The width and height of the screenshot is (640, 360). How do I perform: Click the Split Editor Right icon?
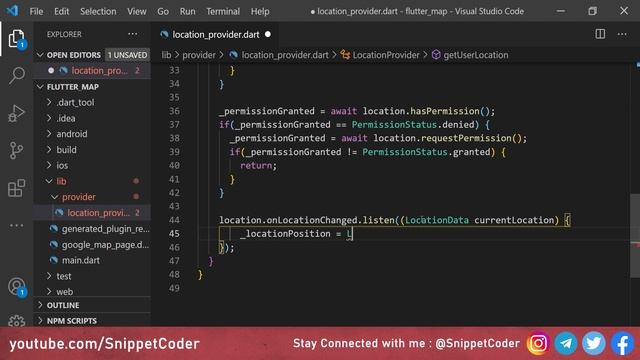pyautogui.click(x=600, y=34)
